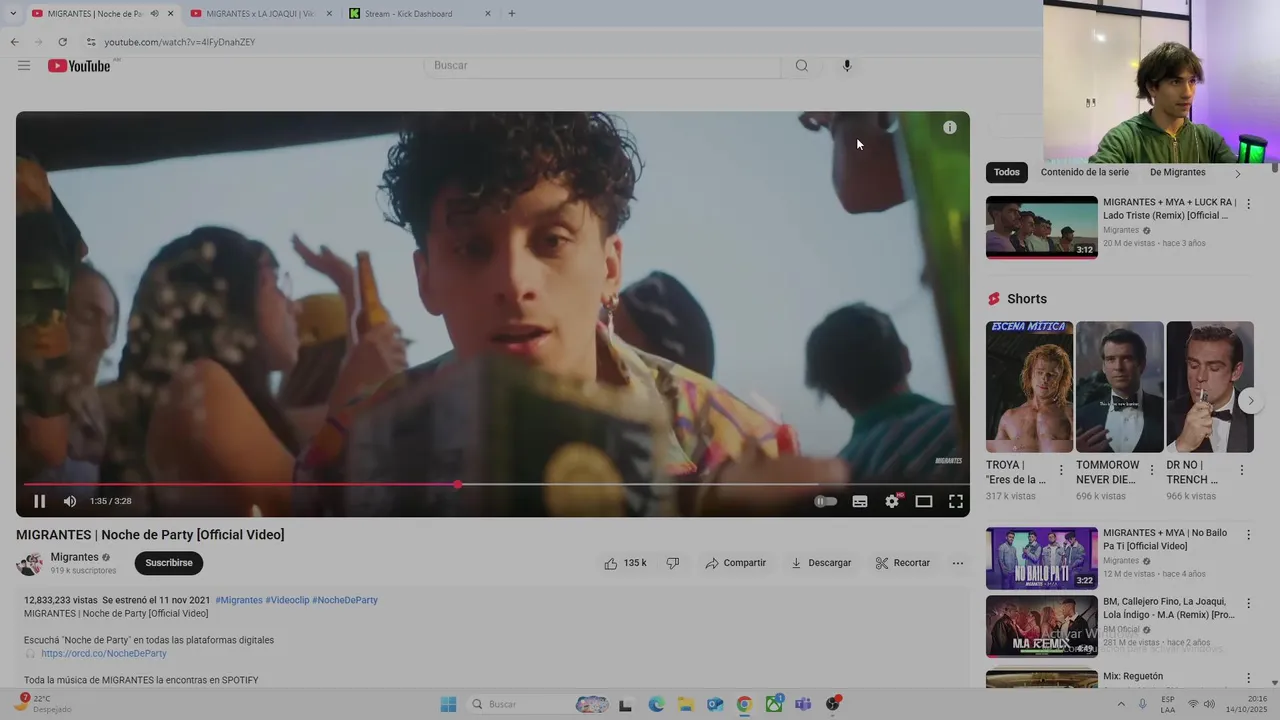The height and width of the screenshot is (720, 1280).
Task: Open the TOMMOROW NEVER DIE short
Action: (x=1120, y=387)
